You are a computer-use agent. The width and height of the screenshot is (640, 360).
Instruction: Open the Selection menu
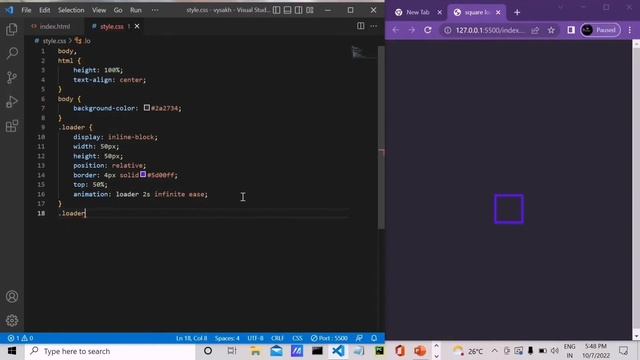[x=71, y=10]
